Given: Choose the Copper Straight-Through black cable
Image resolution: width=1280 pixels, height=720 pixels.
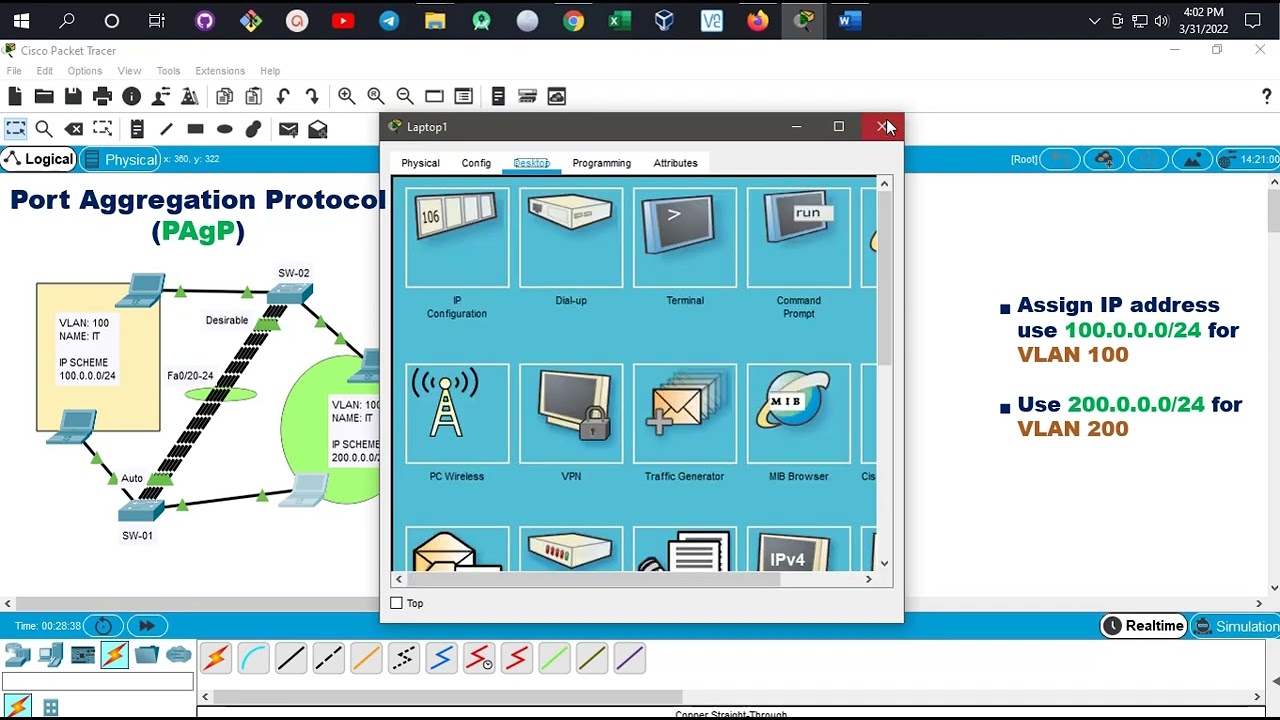Looking at the screenshot, I should pyautogui.click(x=291, y=658).
